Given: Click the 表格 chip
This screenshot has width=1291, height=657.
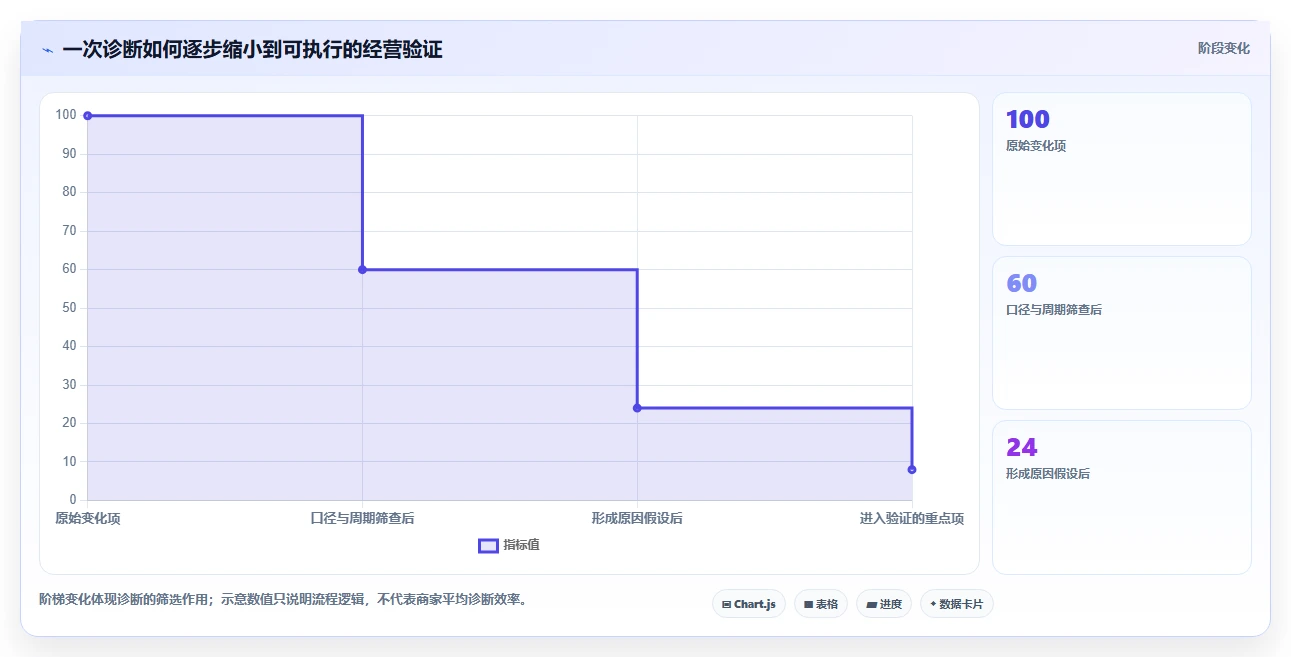Looking at the screenshot, I should tap(821, 604).
